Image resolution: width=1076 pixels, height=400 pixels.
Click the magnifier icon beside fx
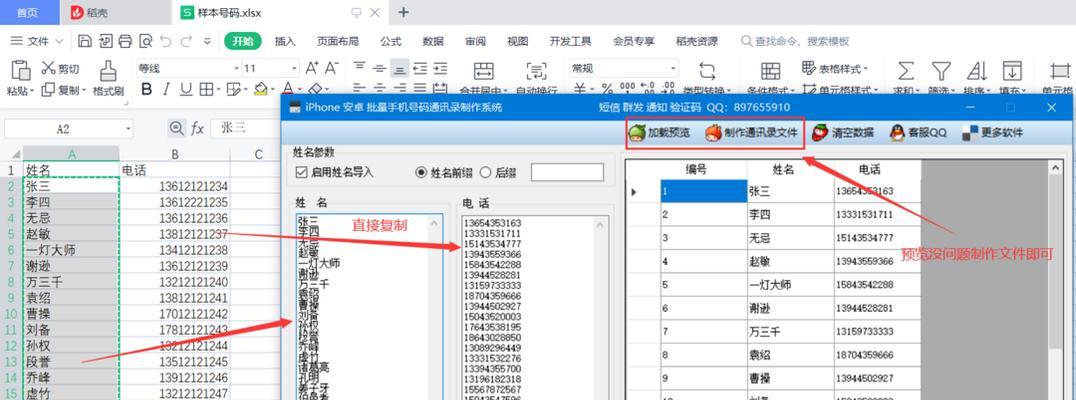176,128
